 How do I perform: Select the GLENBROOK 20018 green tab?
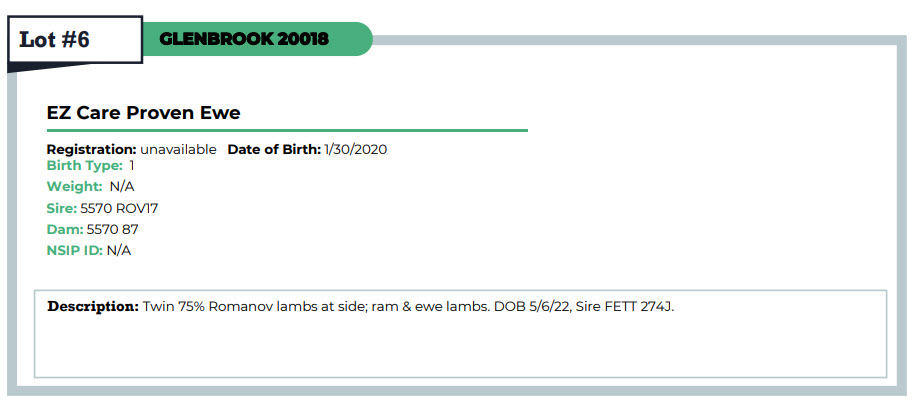[x=257, y=40]
